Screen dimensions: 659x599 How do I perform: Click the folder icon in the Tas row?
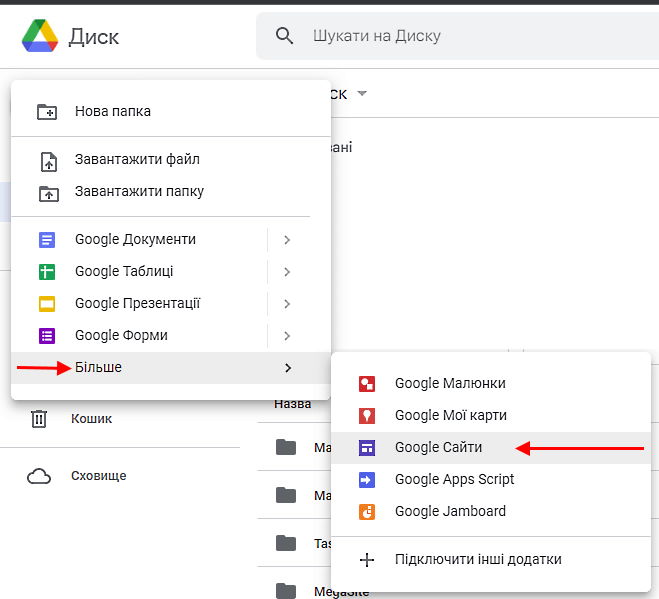point(286,543)
